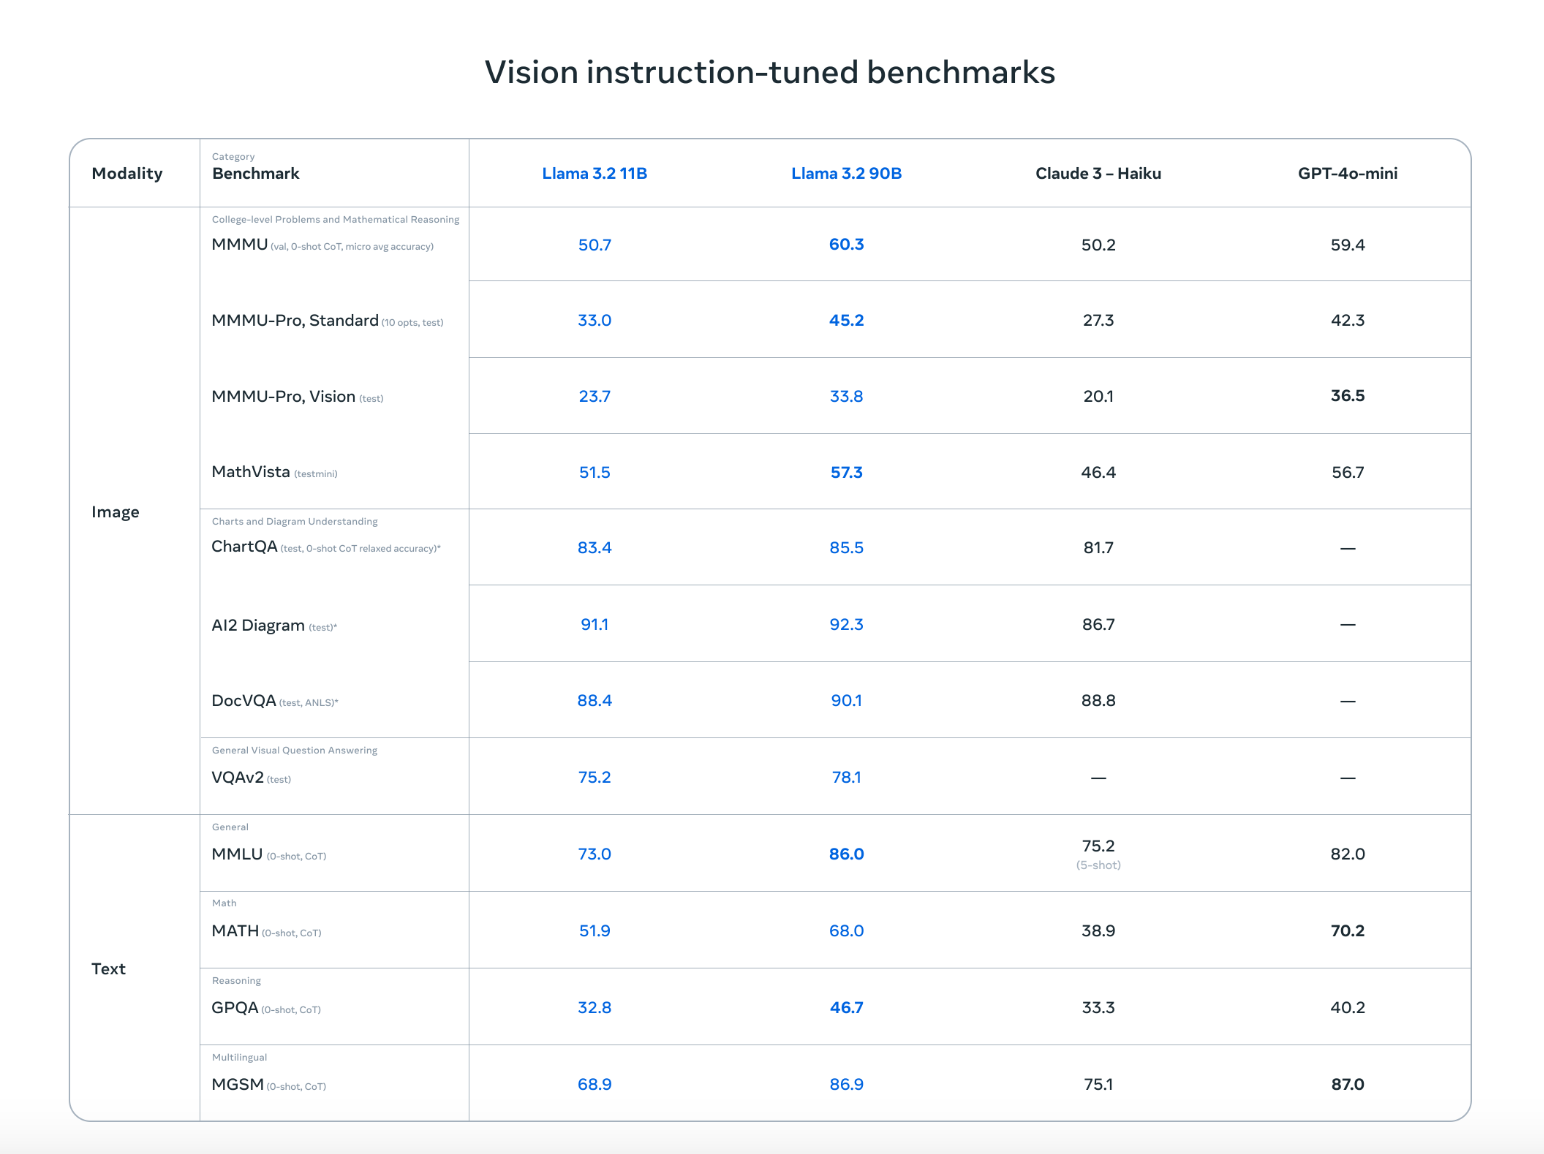This screenshot has height=1154, width=1544.
Task: Click the 'MATH' benchmark name
Action: 235,931
